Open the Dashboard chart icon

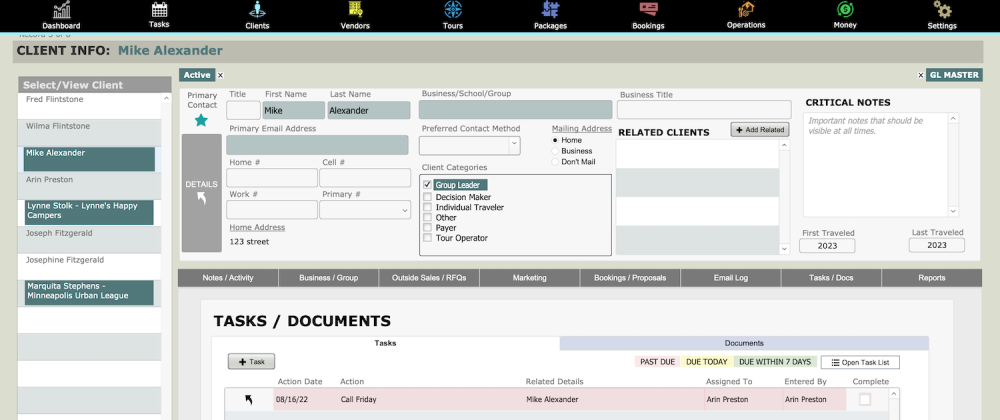(61, 10)
